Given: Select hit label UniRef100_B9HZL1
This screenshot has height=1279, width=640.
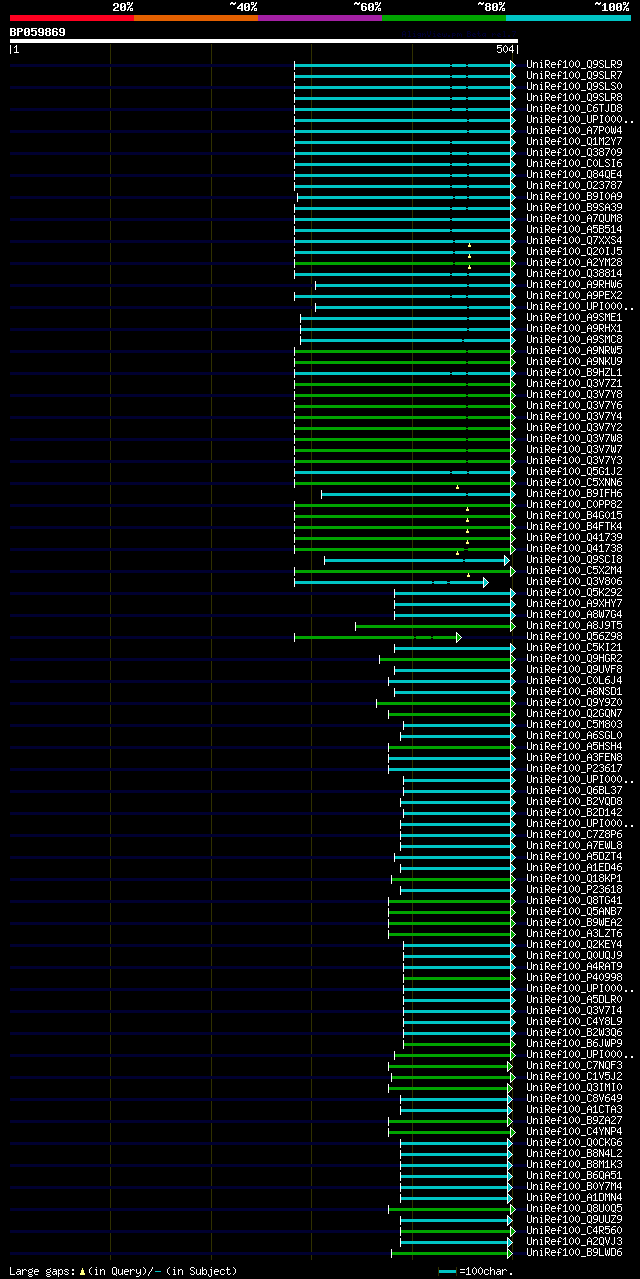Looking at the screenshot, I should pyautogui.click(x=574, y=372).
